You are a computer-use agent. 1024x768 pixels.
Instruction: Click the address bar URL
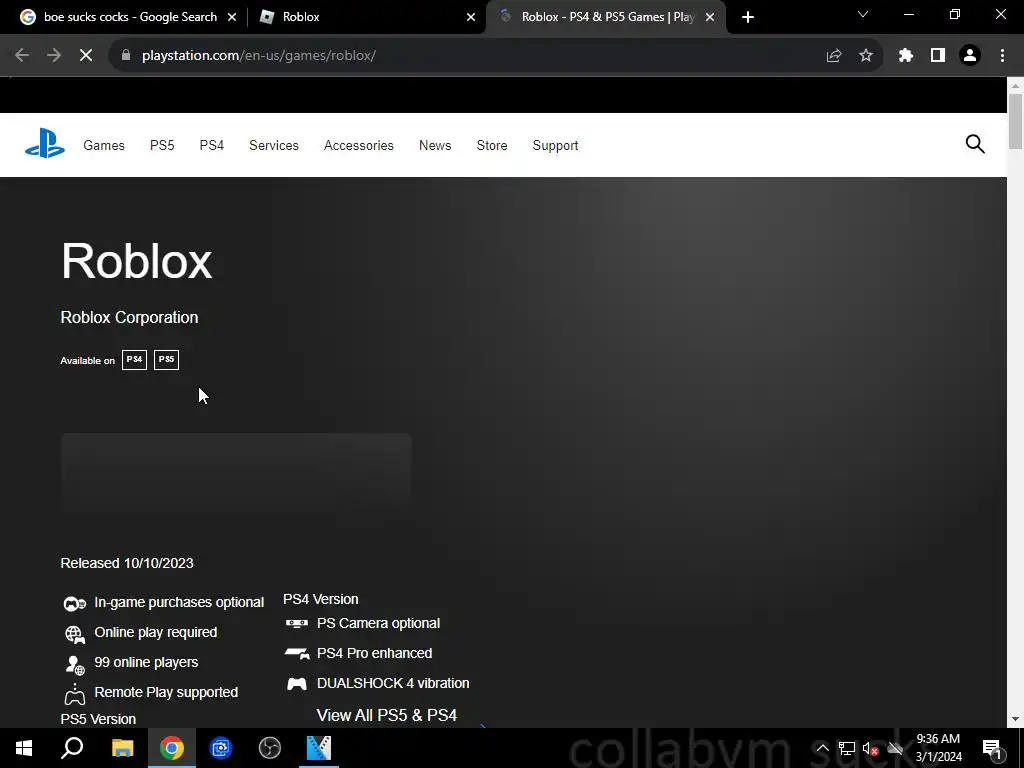[259, 56]
